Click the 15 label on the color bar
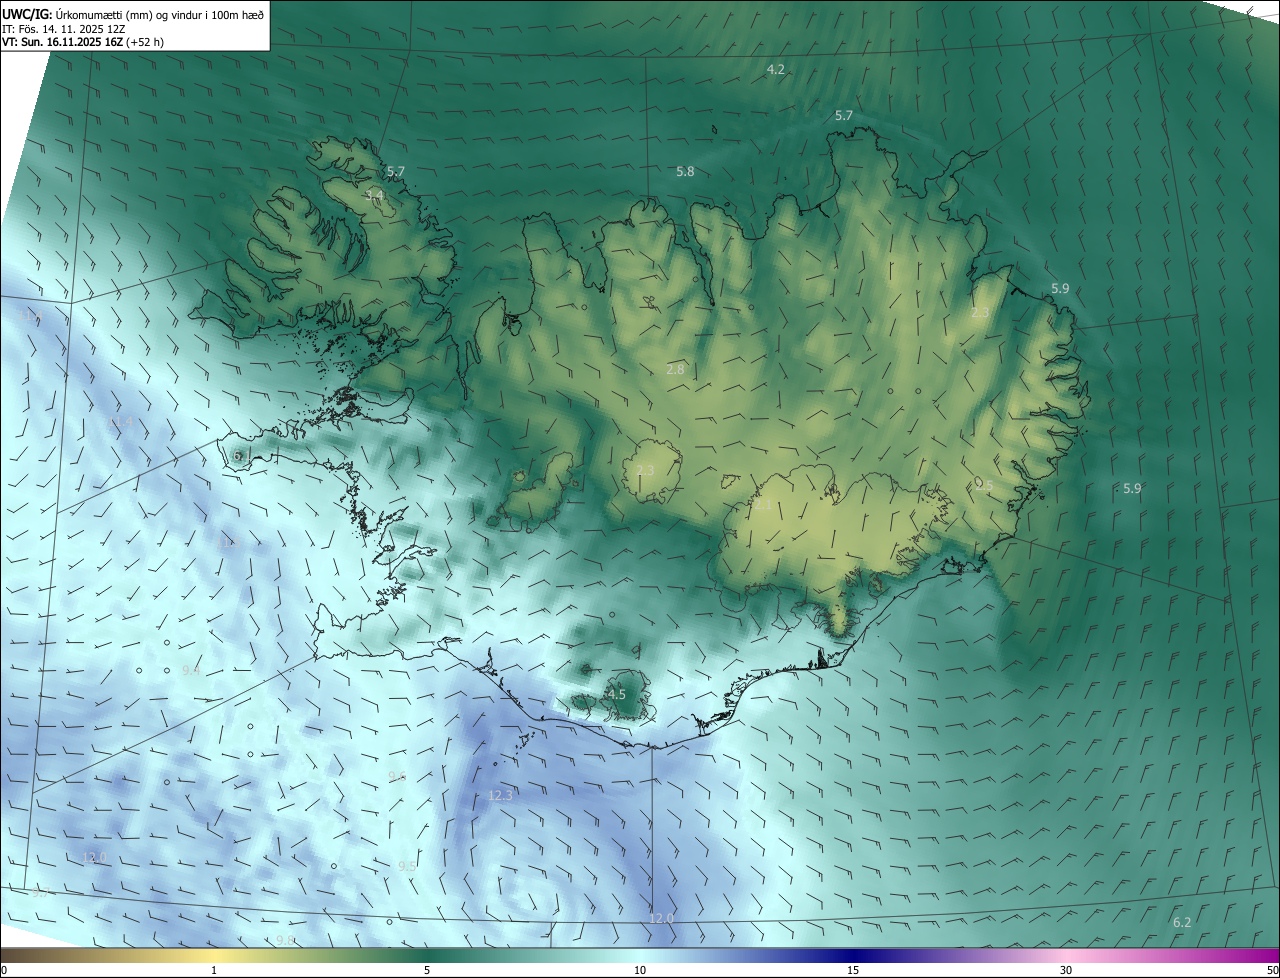 [x=853, y=970]
